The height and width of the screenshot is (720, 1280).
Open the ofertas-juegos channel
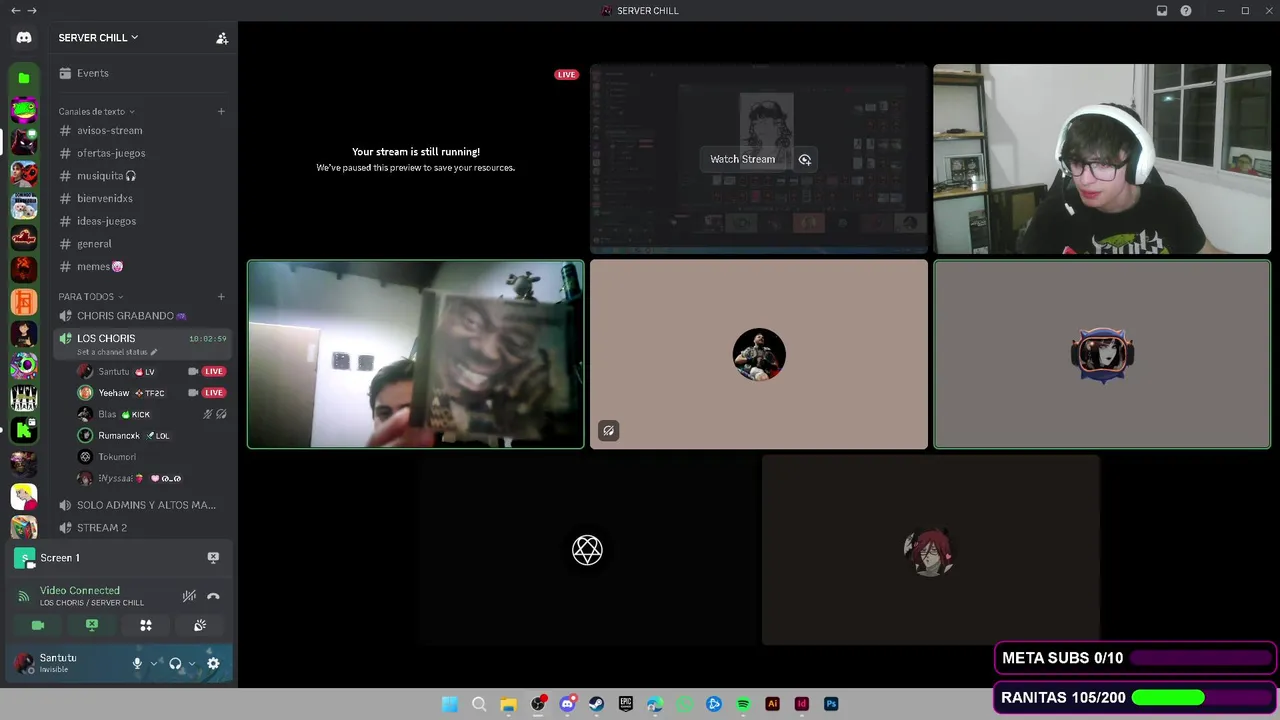point(143,153)
